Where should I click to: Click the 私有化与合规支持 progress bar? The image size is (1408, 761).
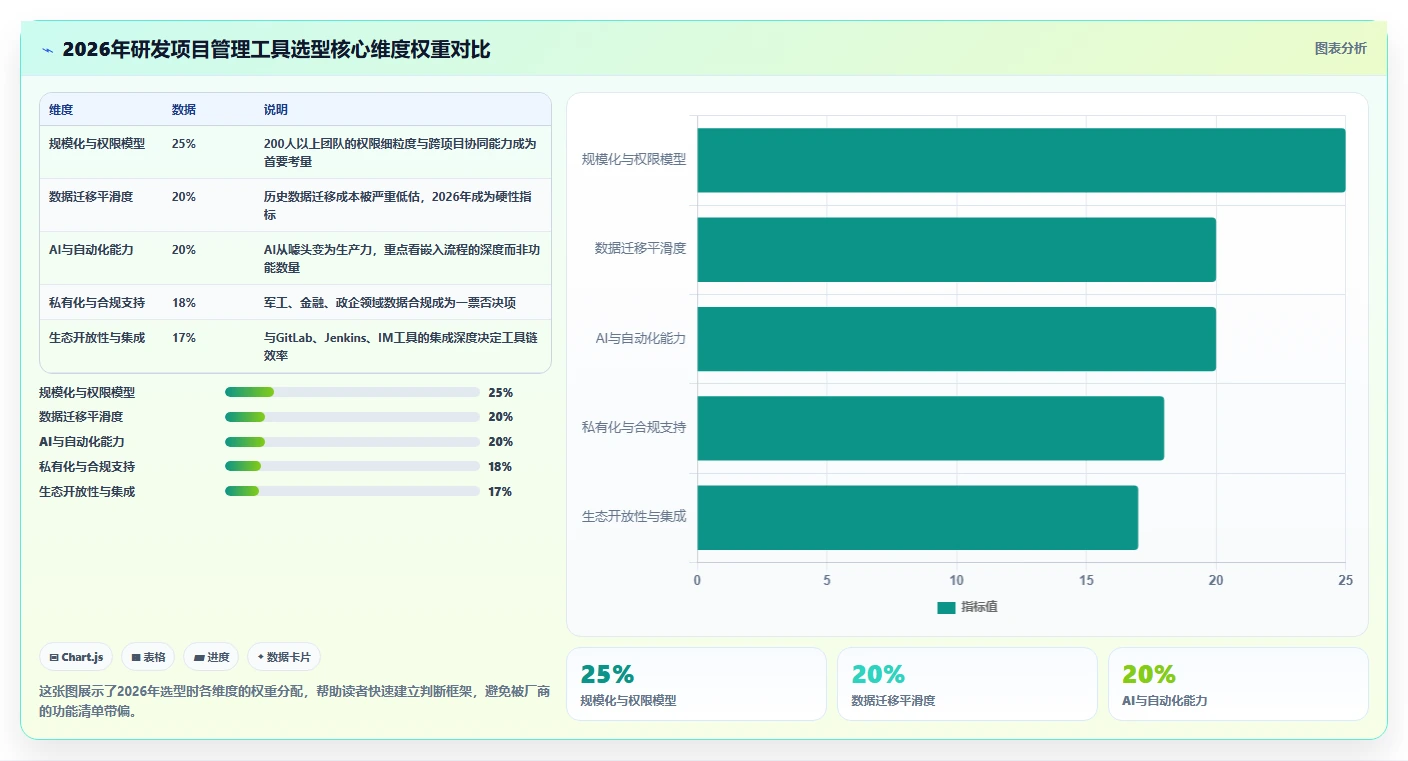click(x=352, y=466)
